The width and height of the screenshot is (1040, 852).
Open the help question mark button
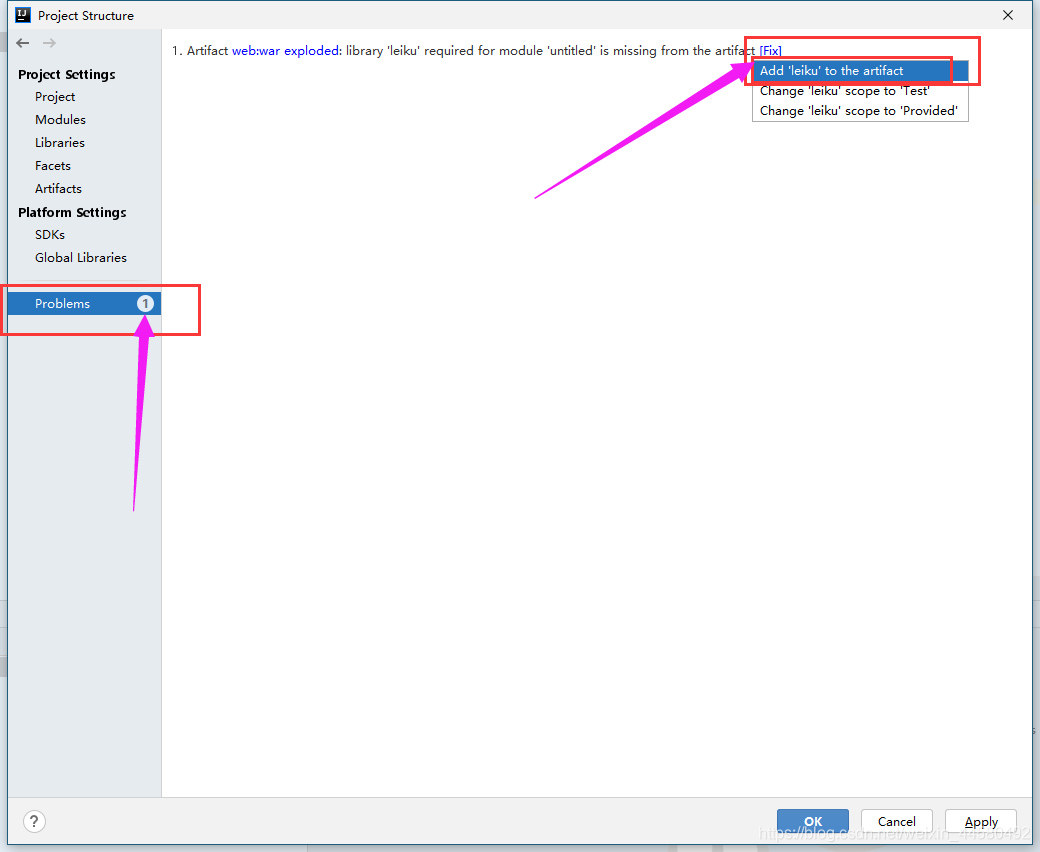(34, 822)
